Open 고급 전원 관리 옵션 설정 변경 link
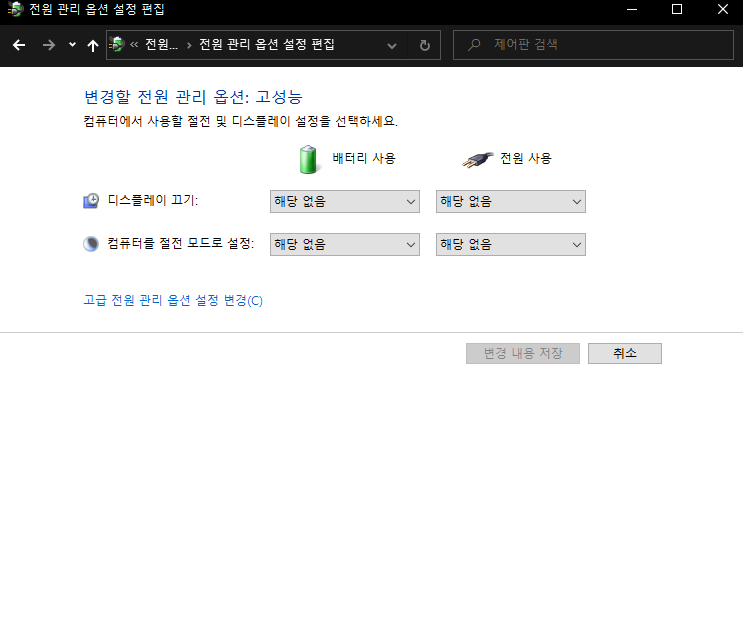This screenshot has width=743, height=621. click(173, 300)
